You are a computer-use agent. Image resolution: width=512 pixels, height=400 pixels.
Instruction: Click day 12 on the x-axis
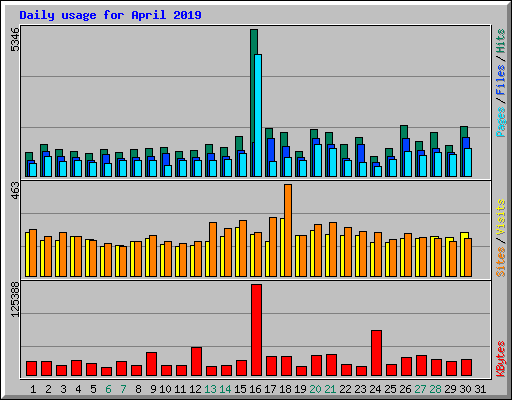(x=195, y=389)
